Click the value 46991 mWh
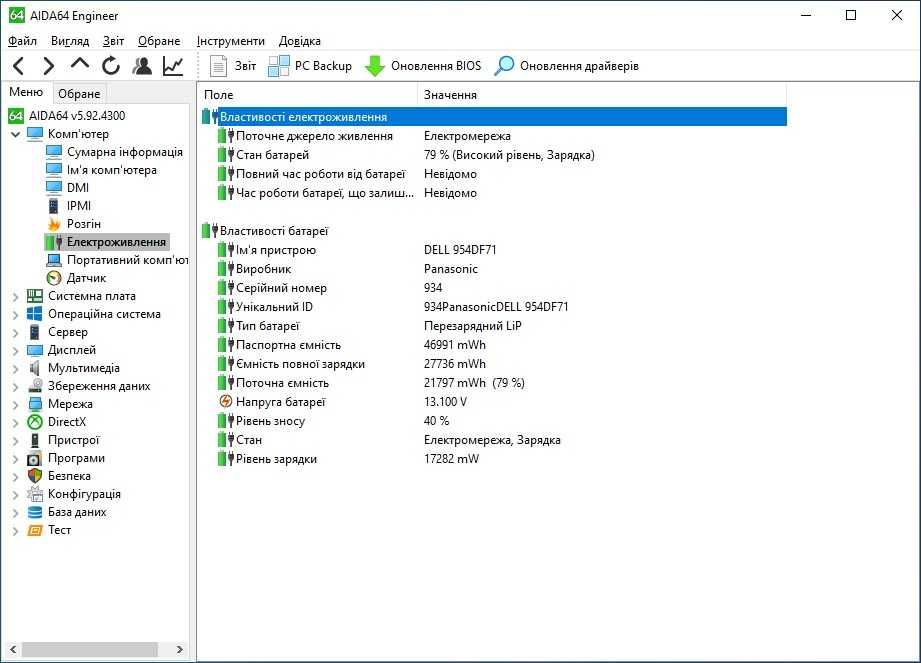The height and width of the screenshot is (663, 921). [x=455, y=345]
